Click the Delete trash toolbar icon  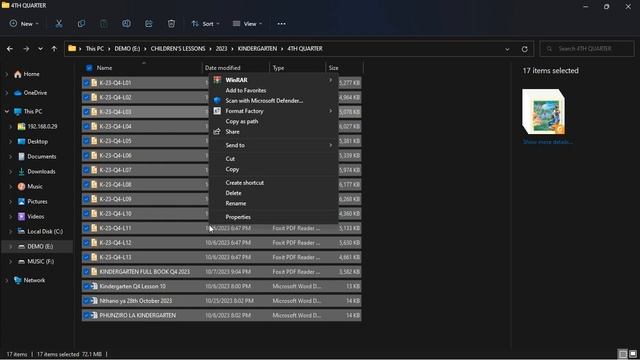(171, 24)
